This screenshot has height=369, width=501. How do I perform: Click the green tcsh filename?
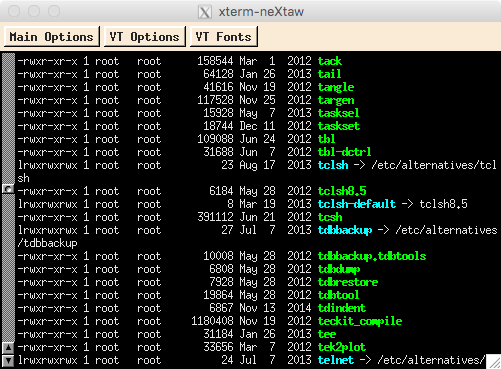tap(330, 217)
